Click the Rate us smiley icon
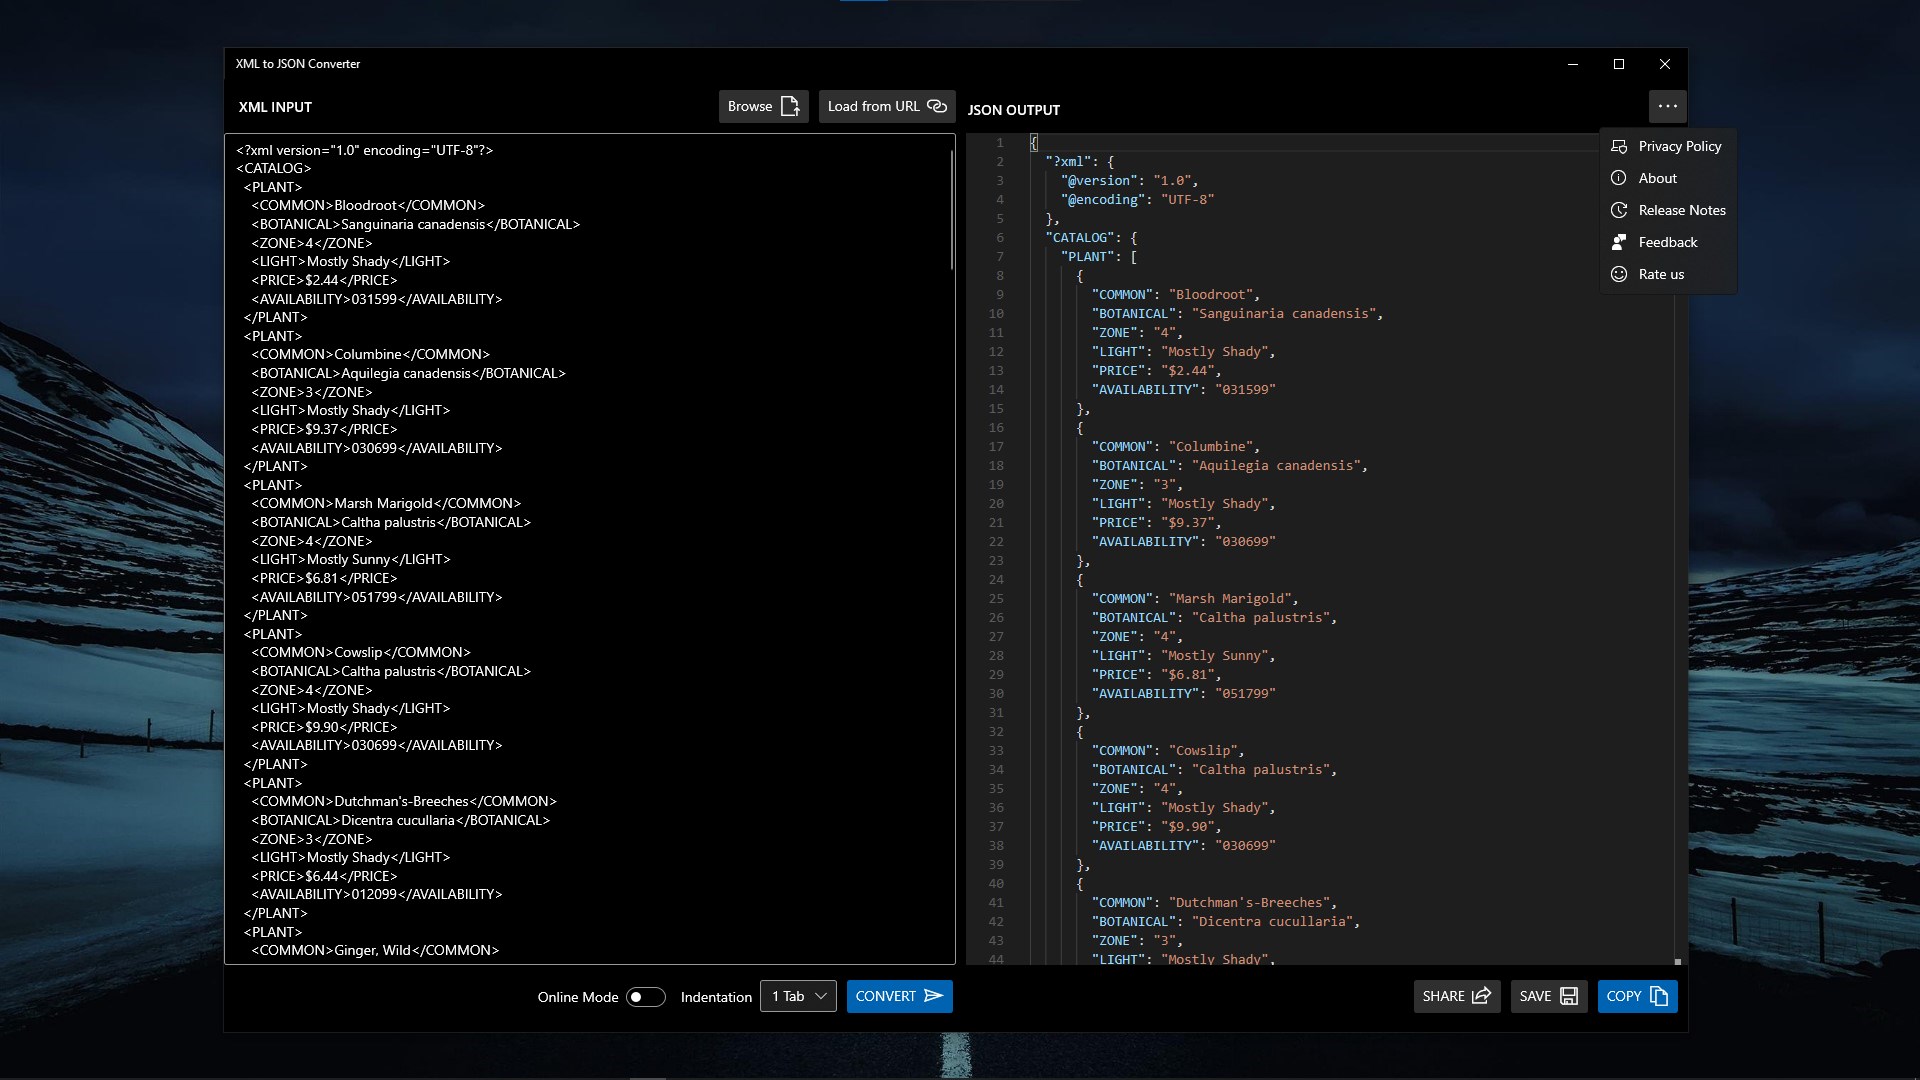 (x=1619, y=274)
